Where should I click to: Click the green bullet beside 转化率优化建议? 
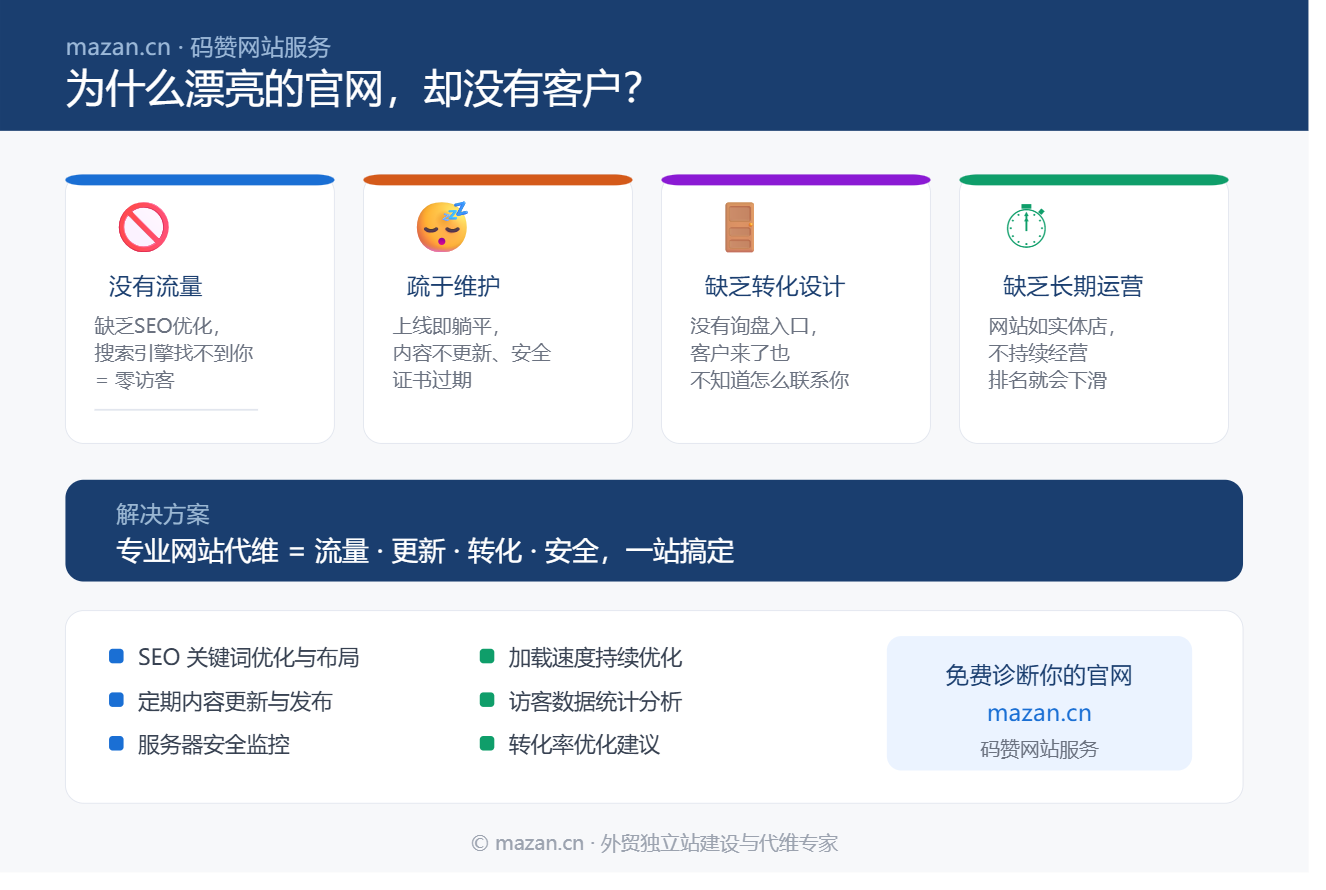487,743
